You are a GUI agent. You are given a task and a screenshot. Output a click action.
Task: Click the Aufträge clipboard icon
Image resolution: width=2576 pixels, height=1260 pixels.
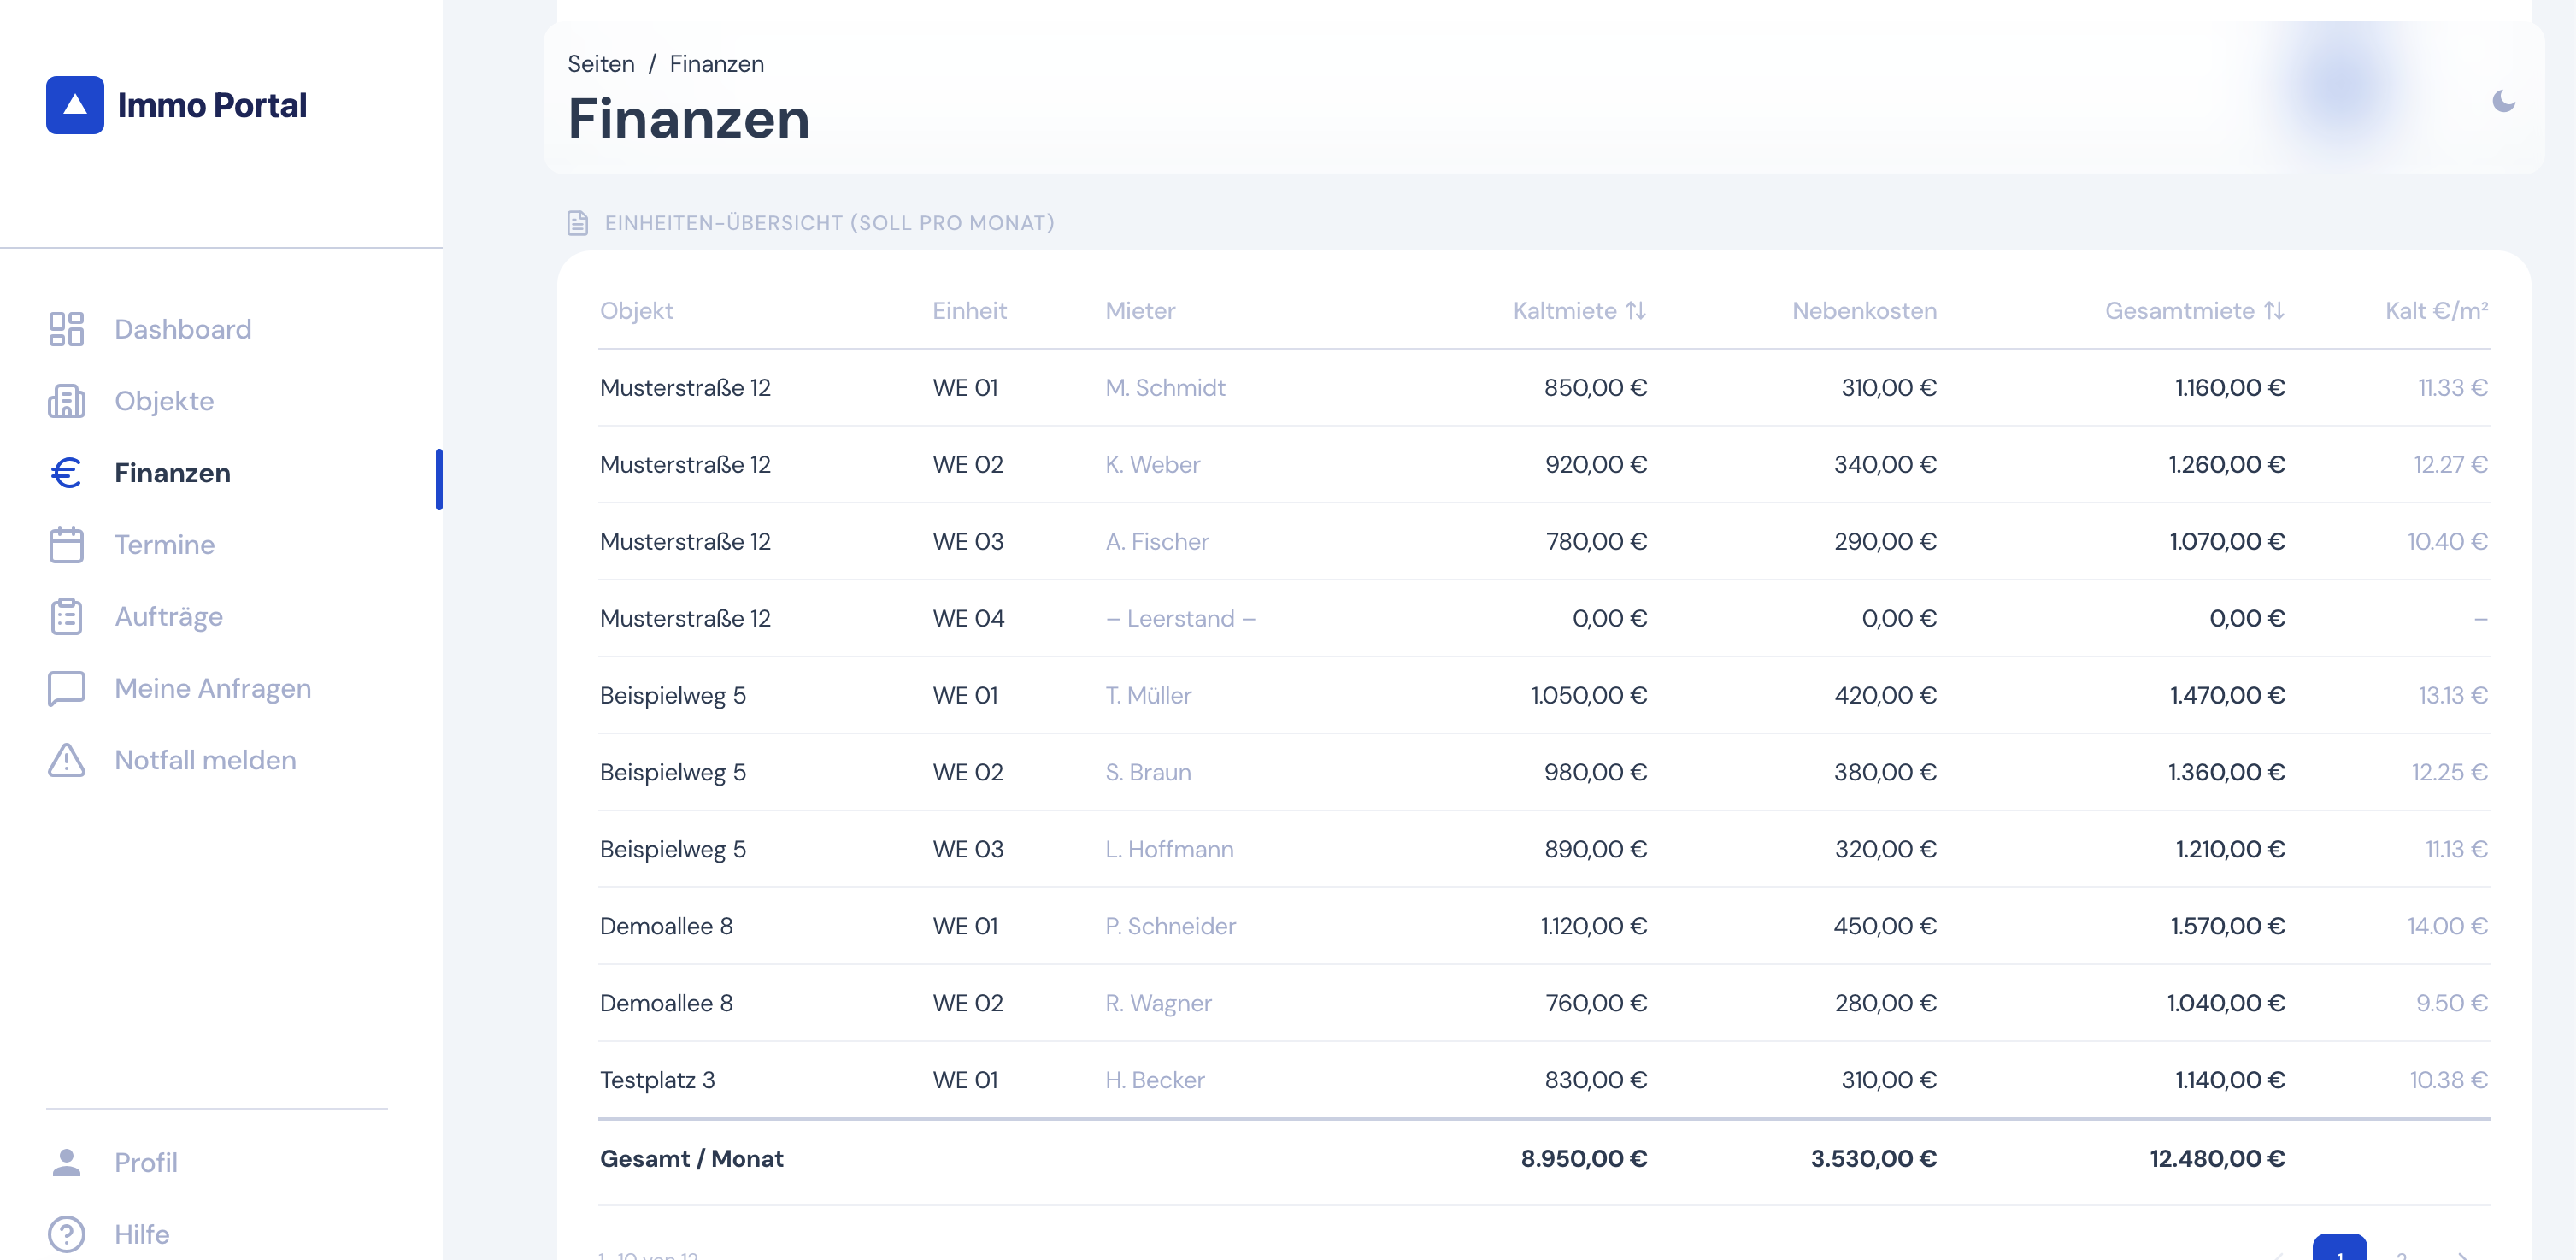66,616
